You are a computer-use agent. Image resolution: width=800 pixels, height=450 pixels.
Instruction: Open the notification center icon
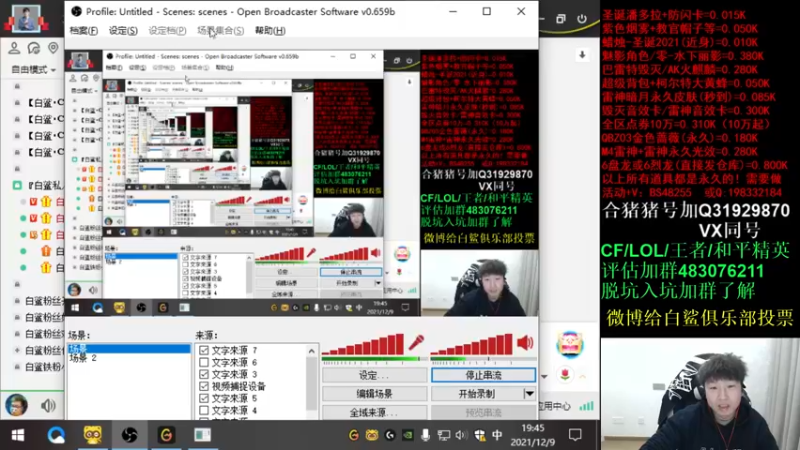(x=575, y=435)
